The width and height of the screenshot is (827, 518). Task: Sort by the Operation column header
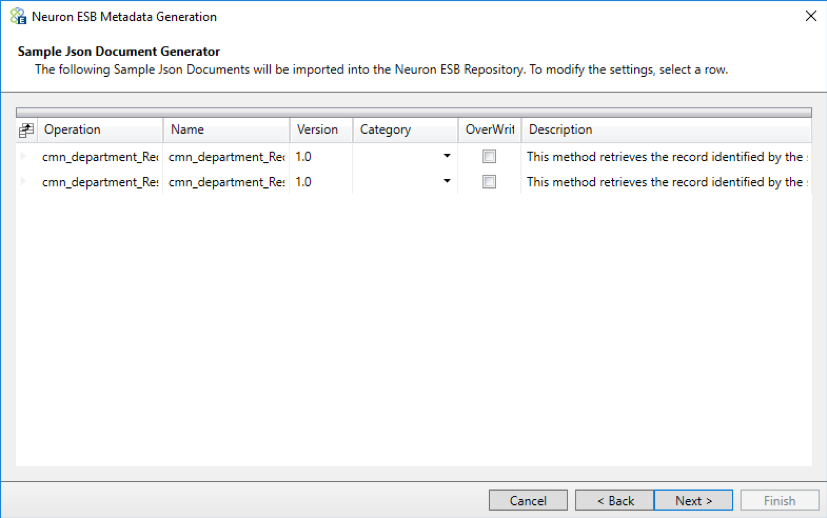[100, 130]
